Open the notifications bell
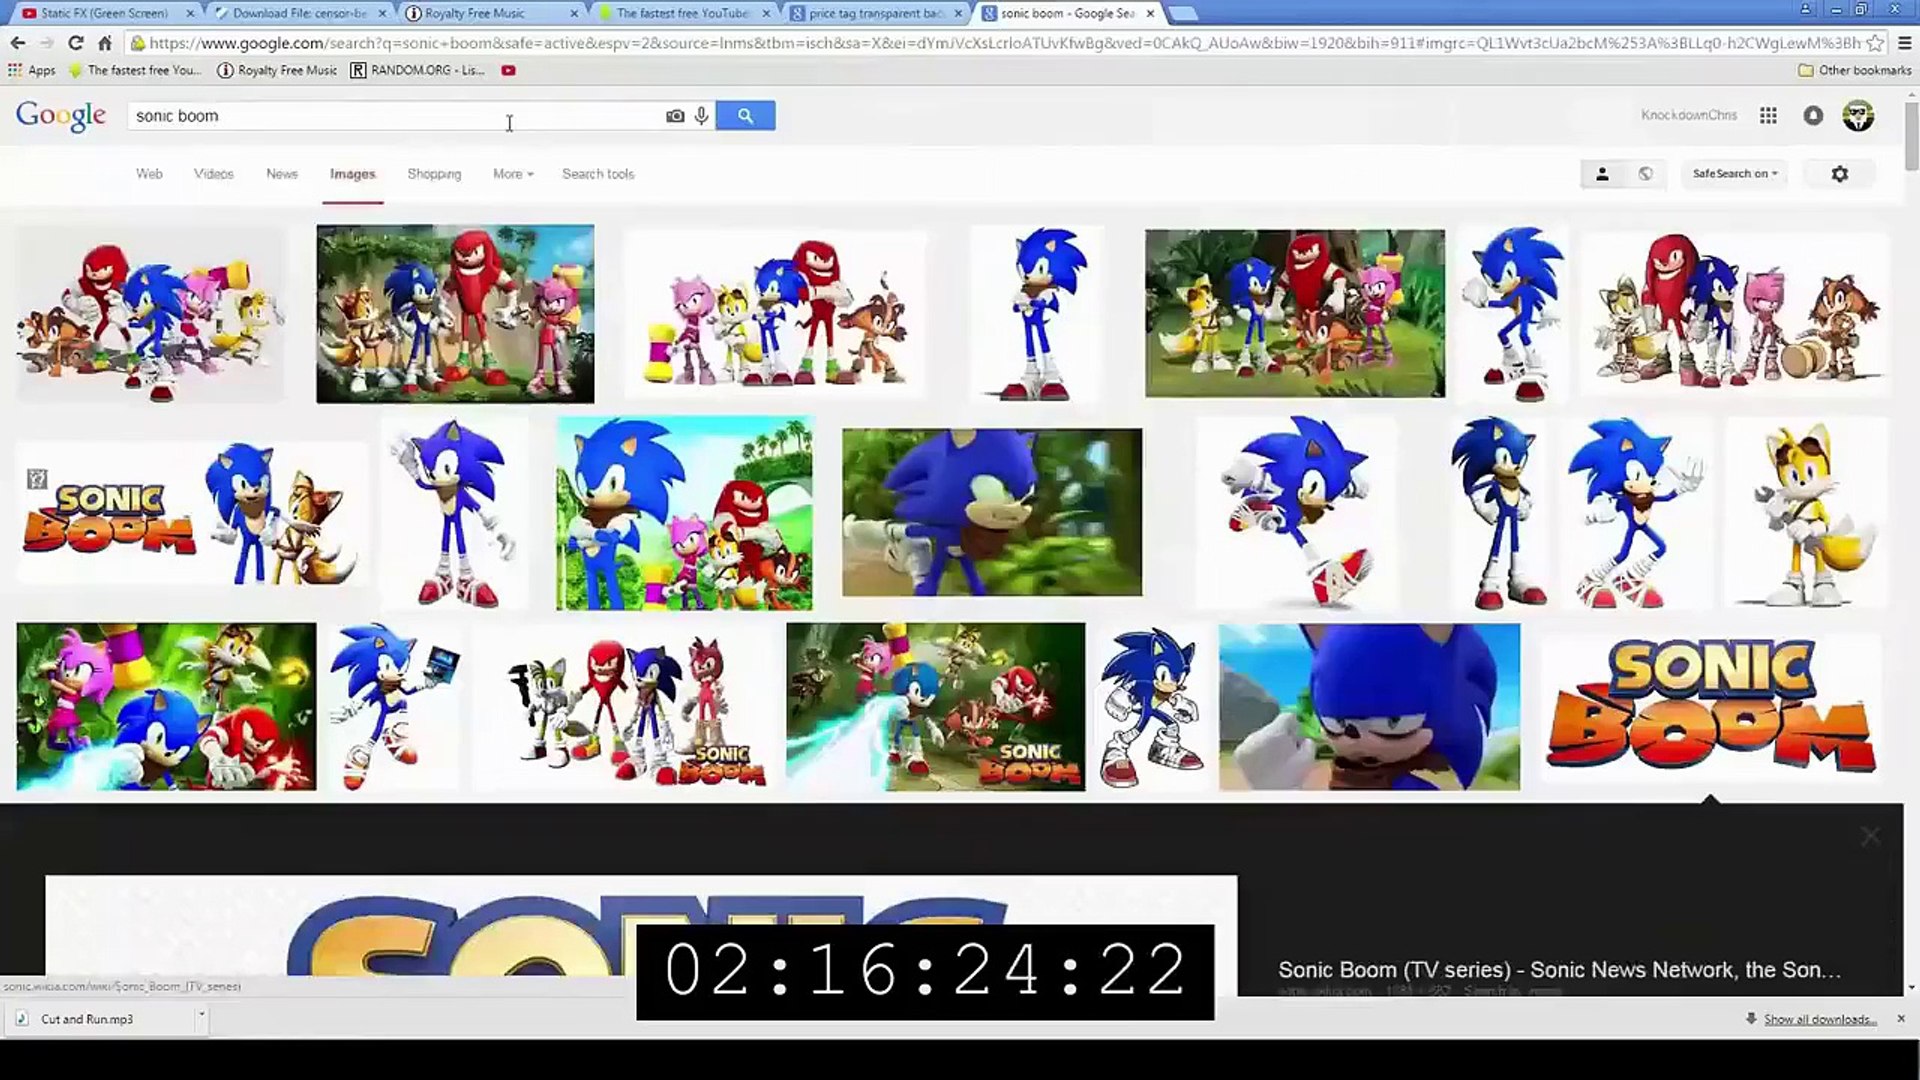Viewport: 1920px width, 1080px height. tap(1813, 116)
